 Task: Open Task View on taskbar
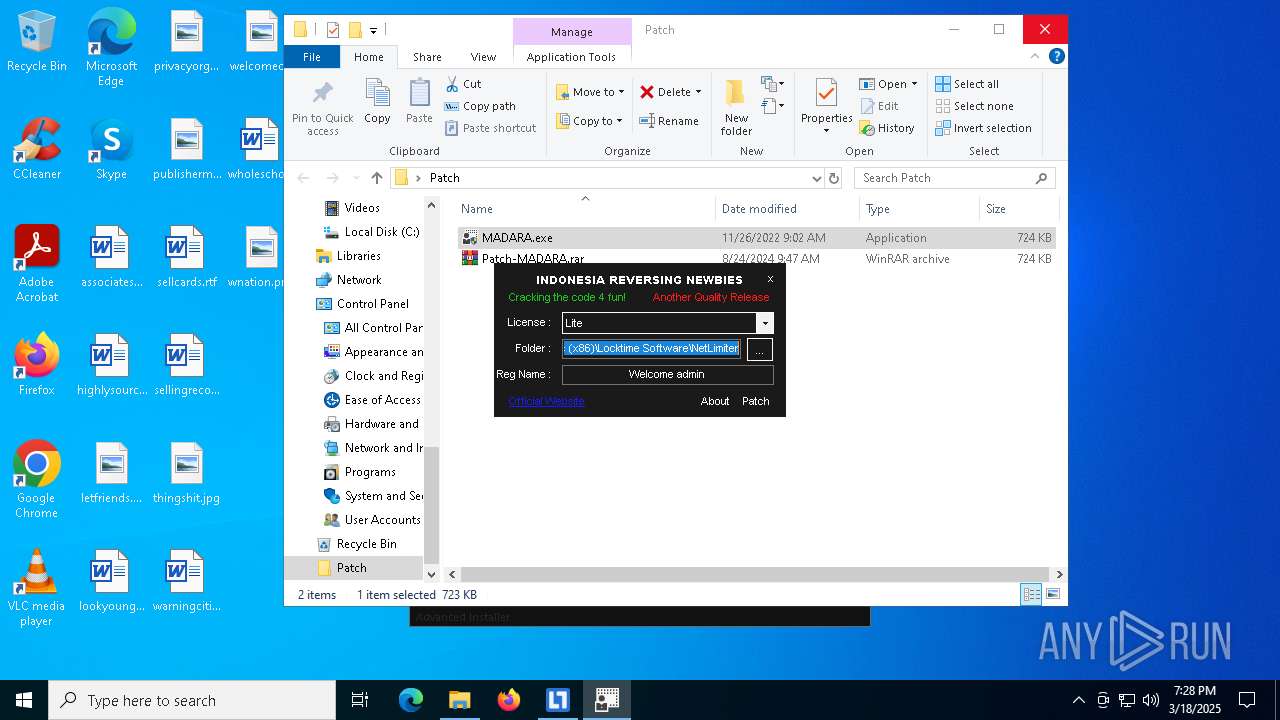point(360,700)
